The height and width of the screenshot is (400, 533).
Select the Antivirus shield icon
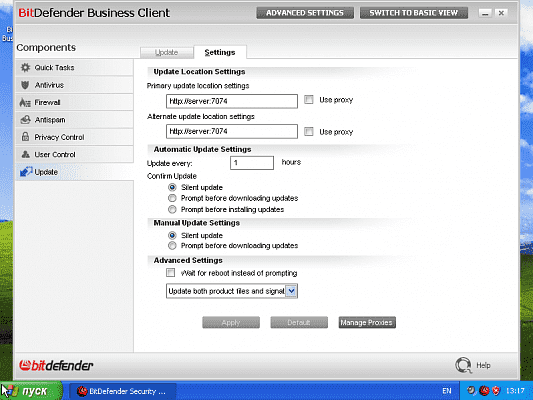click(25, 85)
